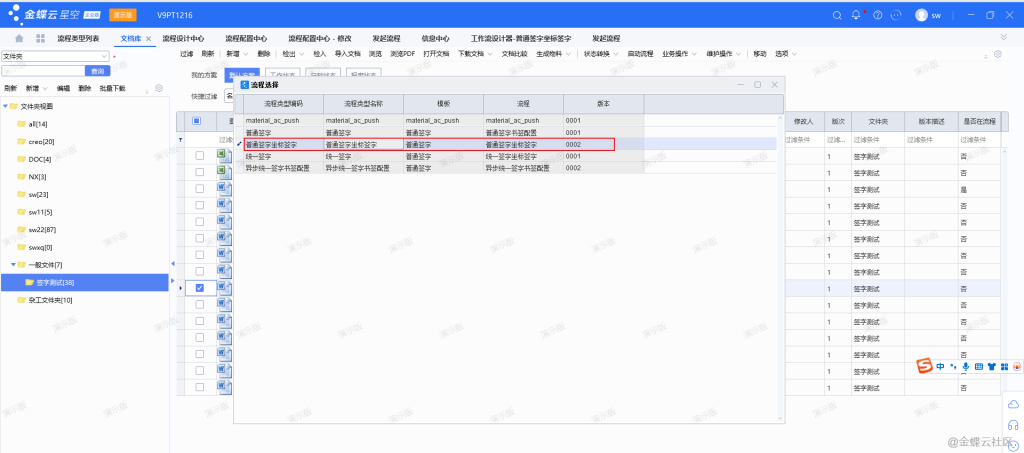Viewport: 1024px width, 453px height.
Task: Expand the overflow tabs double chevron
Action: point(1004,37)
